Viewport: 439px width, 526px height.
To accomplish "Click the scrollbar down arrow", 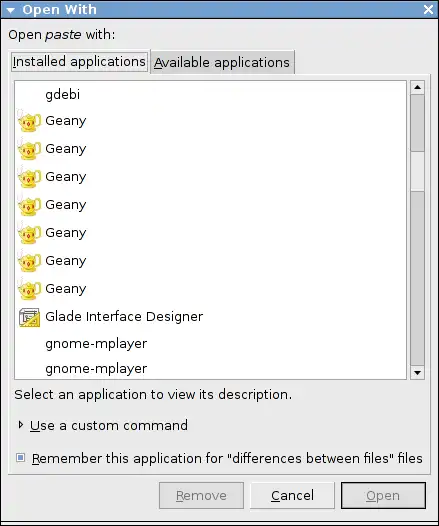I will pos(417,373).
